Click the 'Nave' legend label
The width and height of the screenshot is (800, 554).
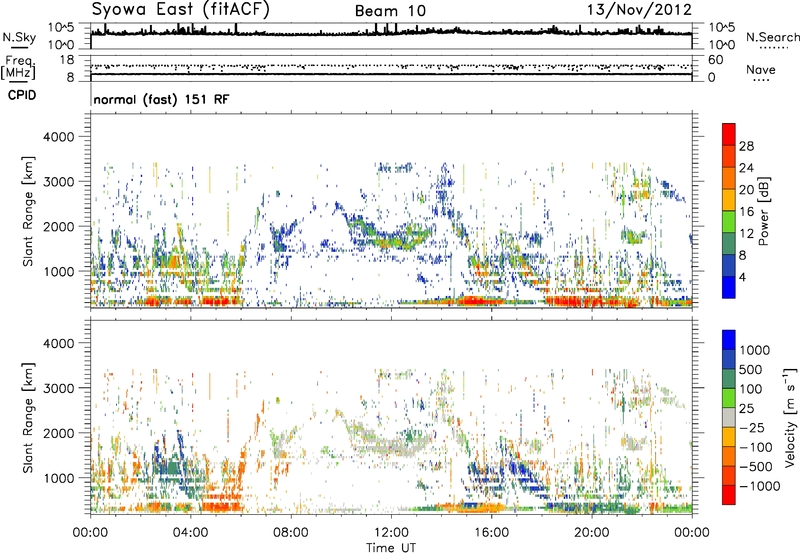point(761,69)
